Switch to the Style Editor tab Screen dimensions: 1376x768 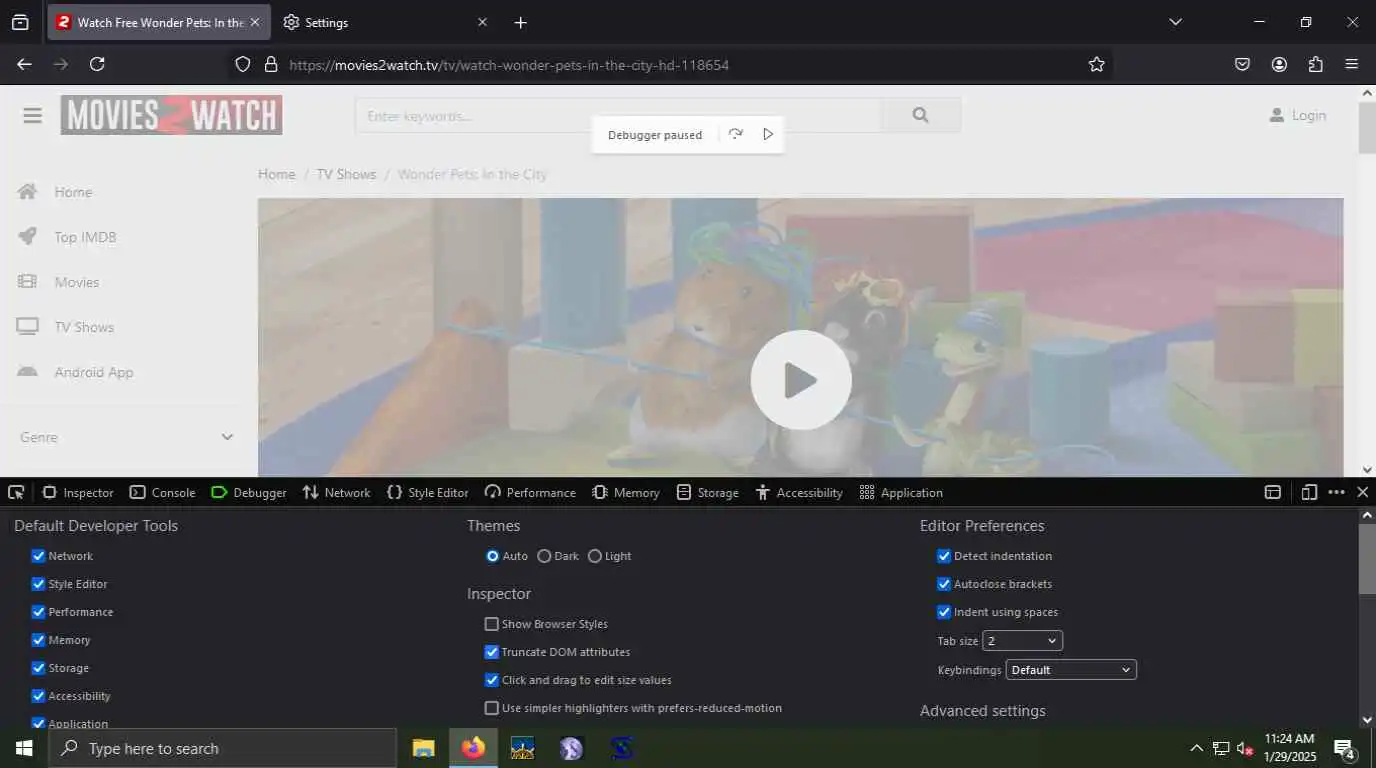427,492
